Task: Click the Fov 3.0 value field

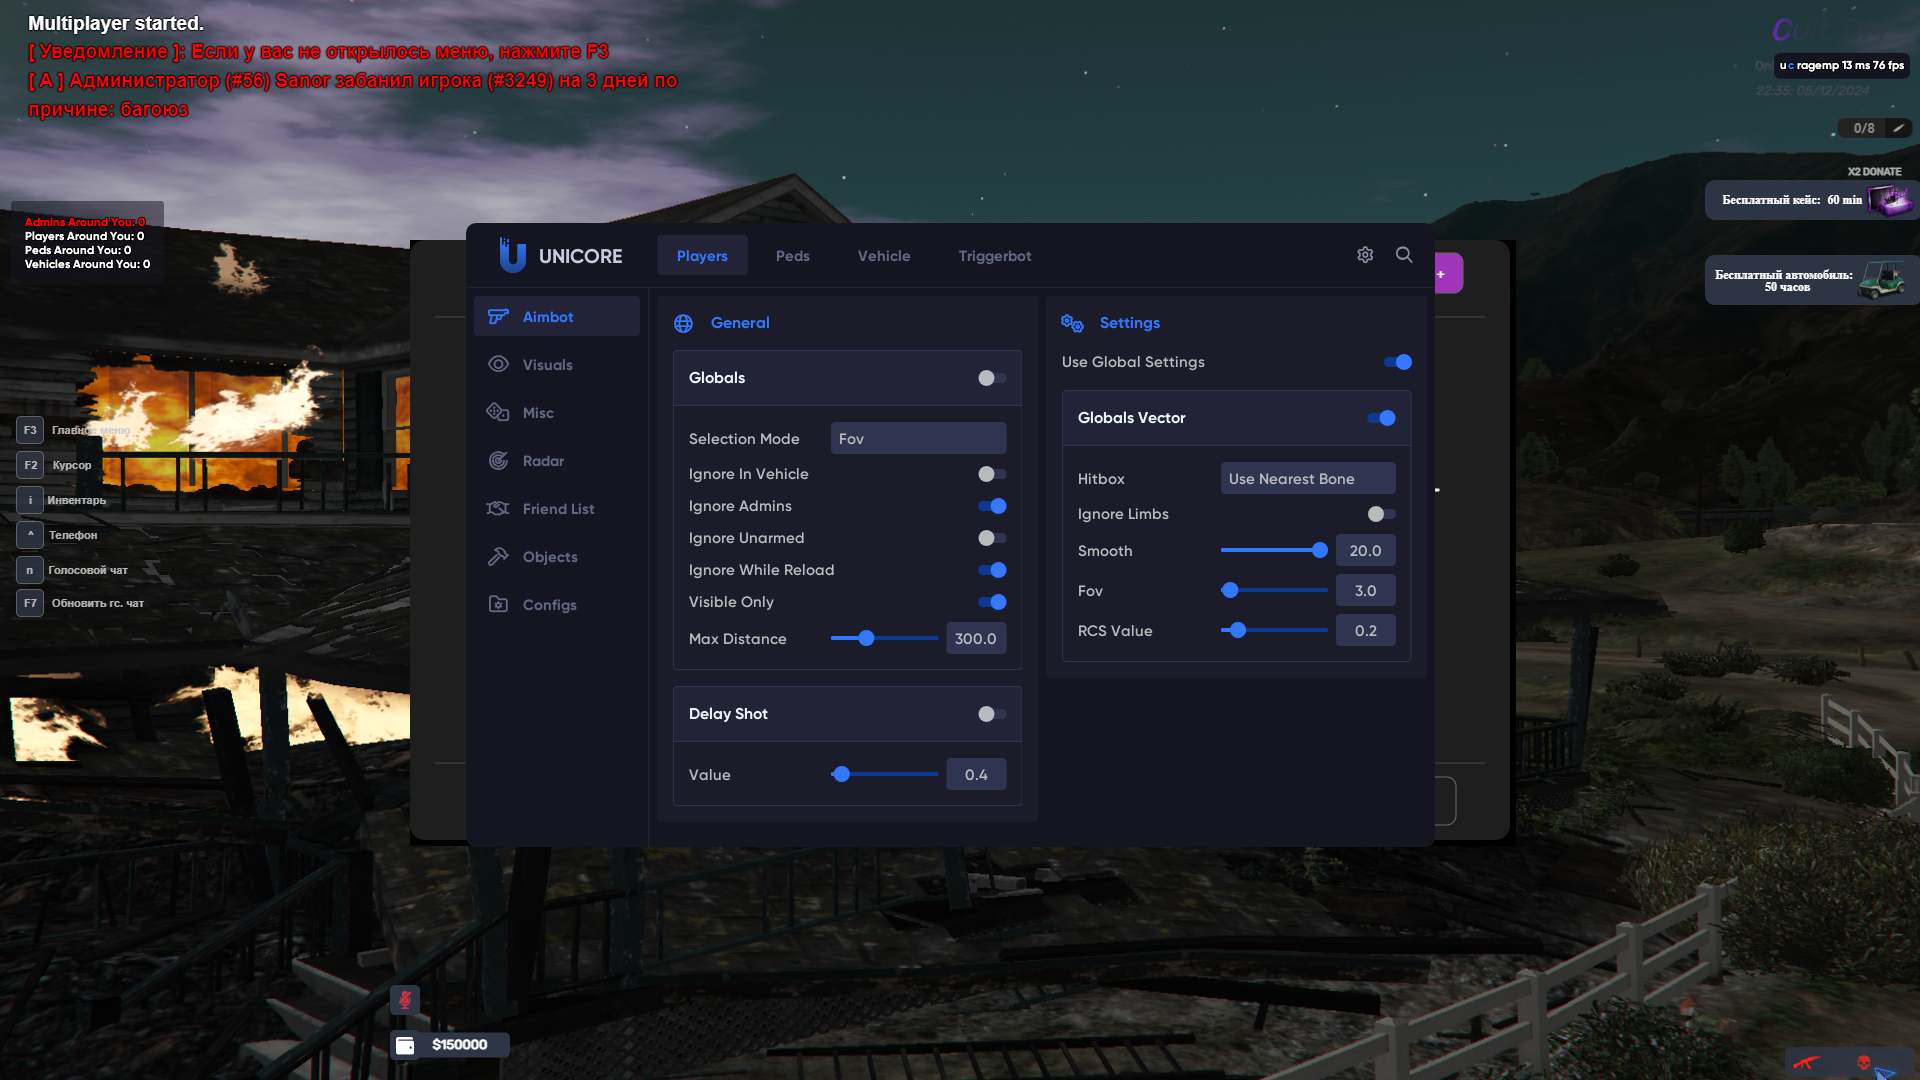Action: click(x=1366, y=590)
